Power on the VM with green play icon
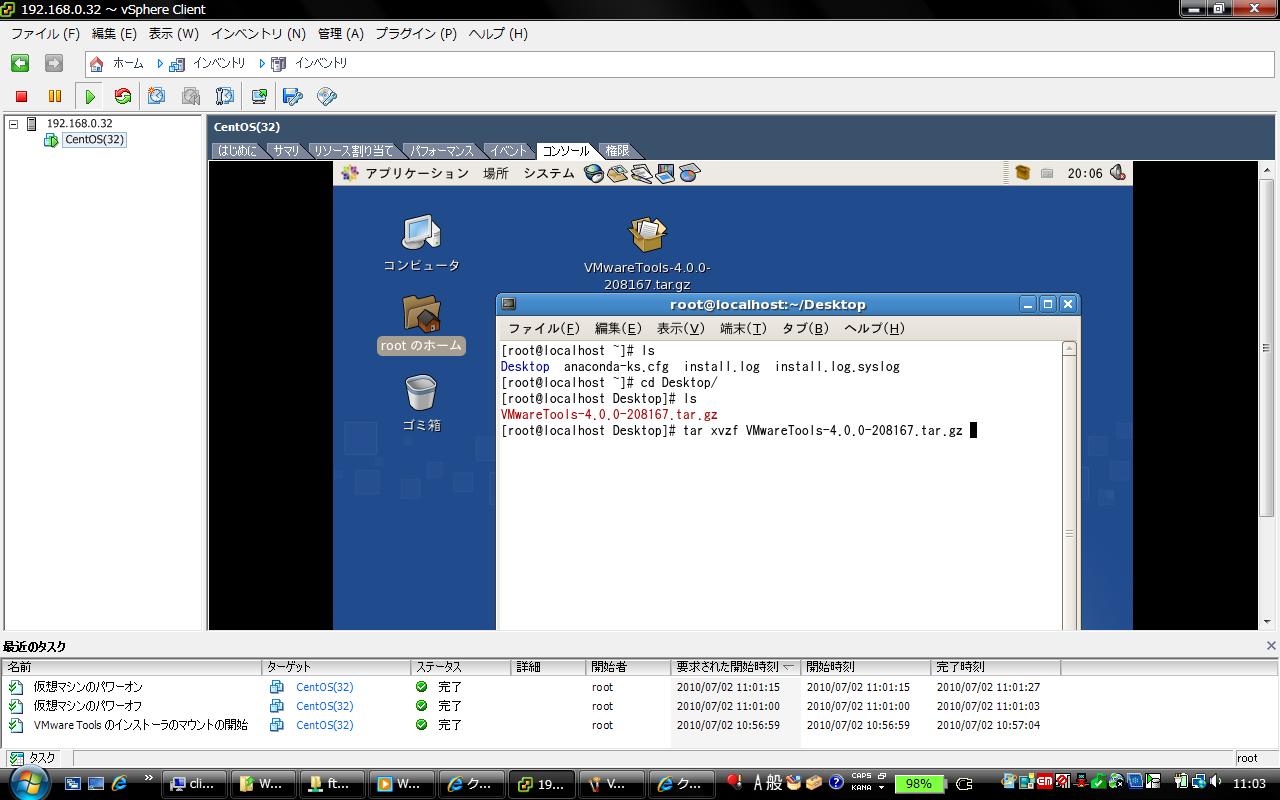 tap(90, 96)
